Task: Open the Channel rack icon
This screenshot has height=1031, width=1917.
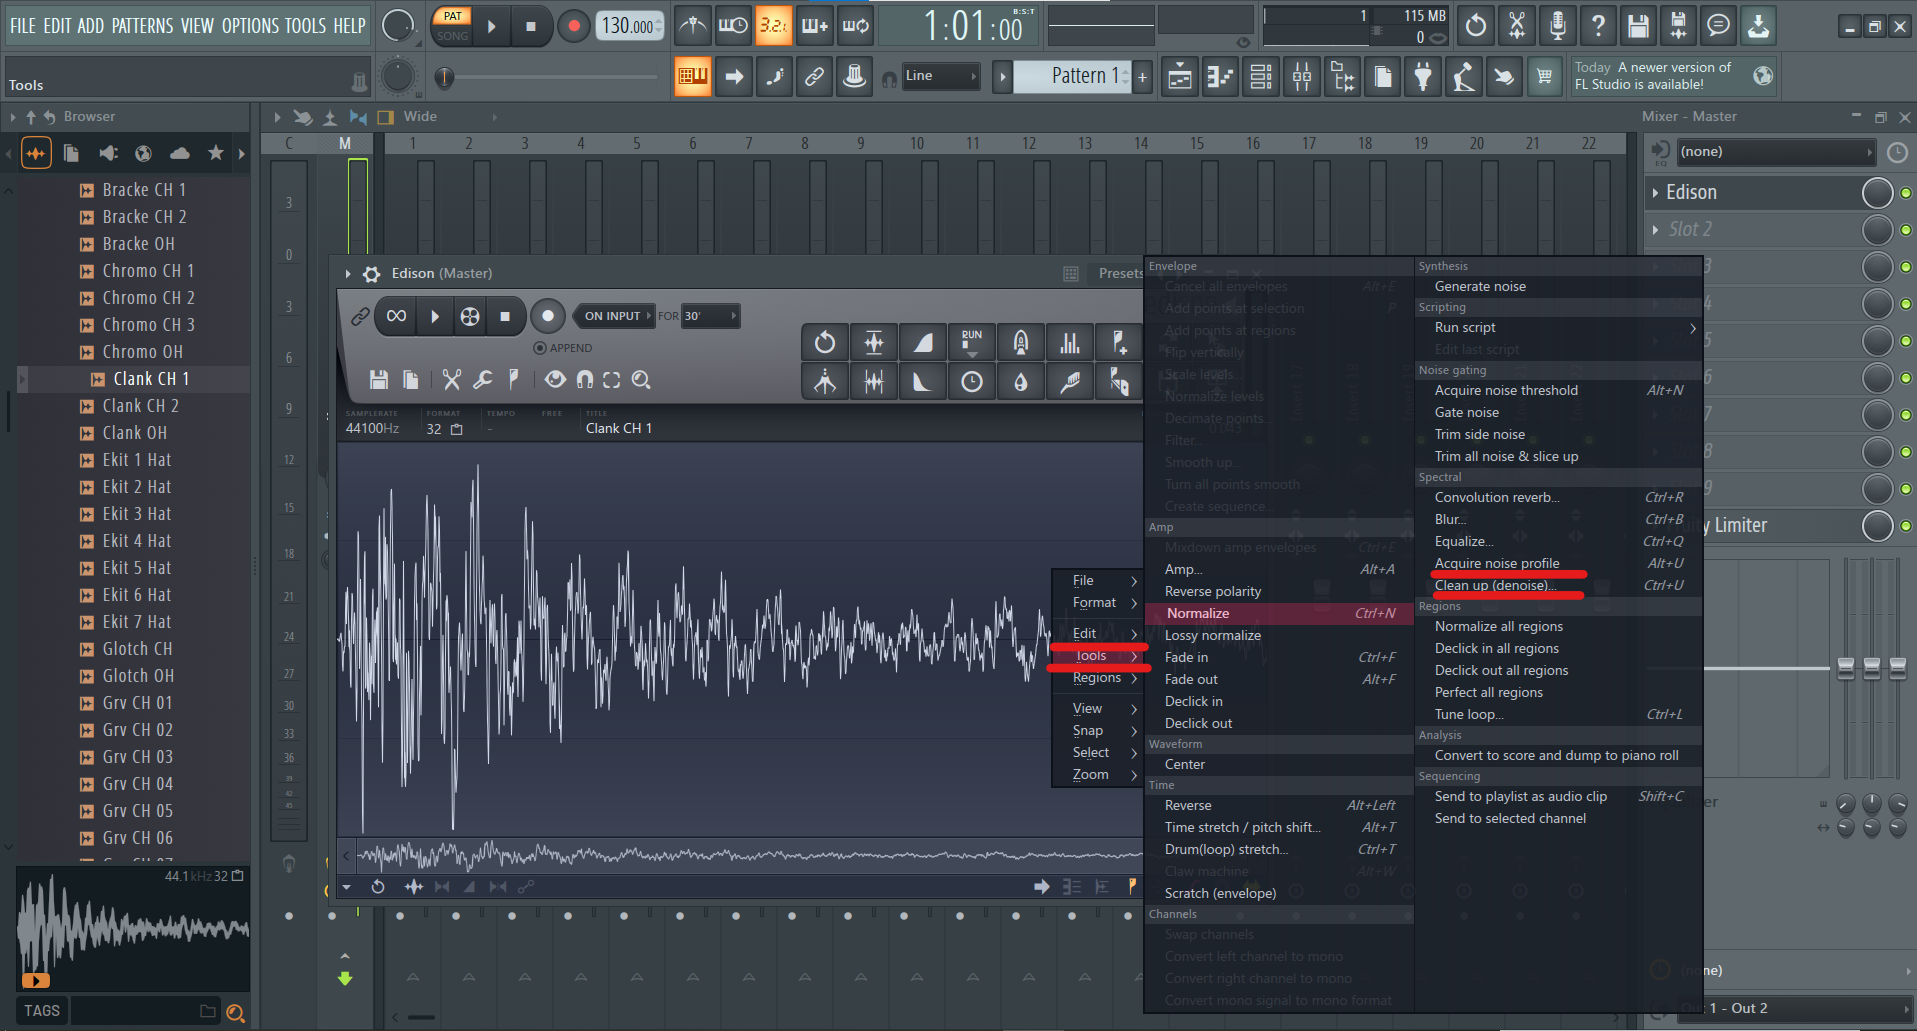Action: (1261, 77)
